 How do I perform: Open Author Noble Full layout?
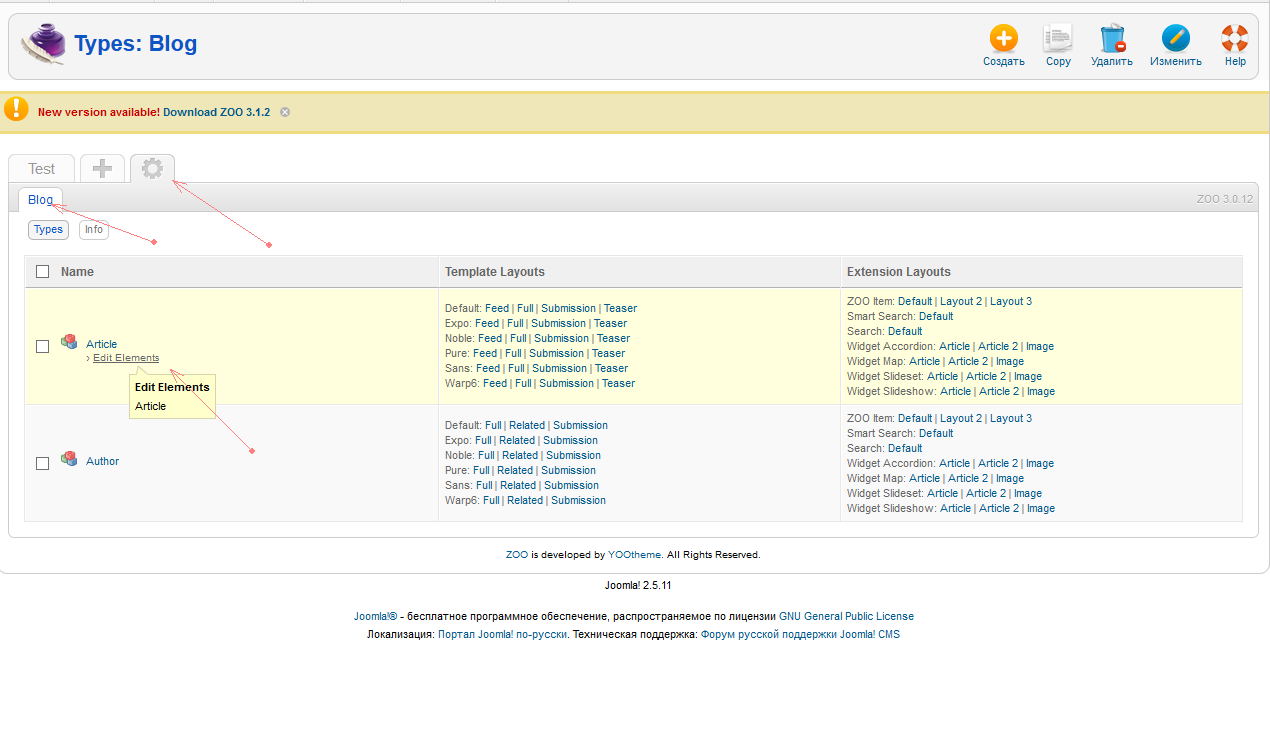[x=486, y=455]
